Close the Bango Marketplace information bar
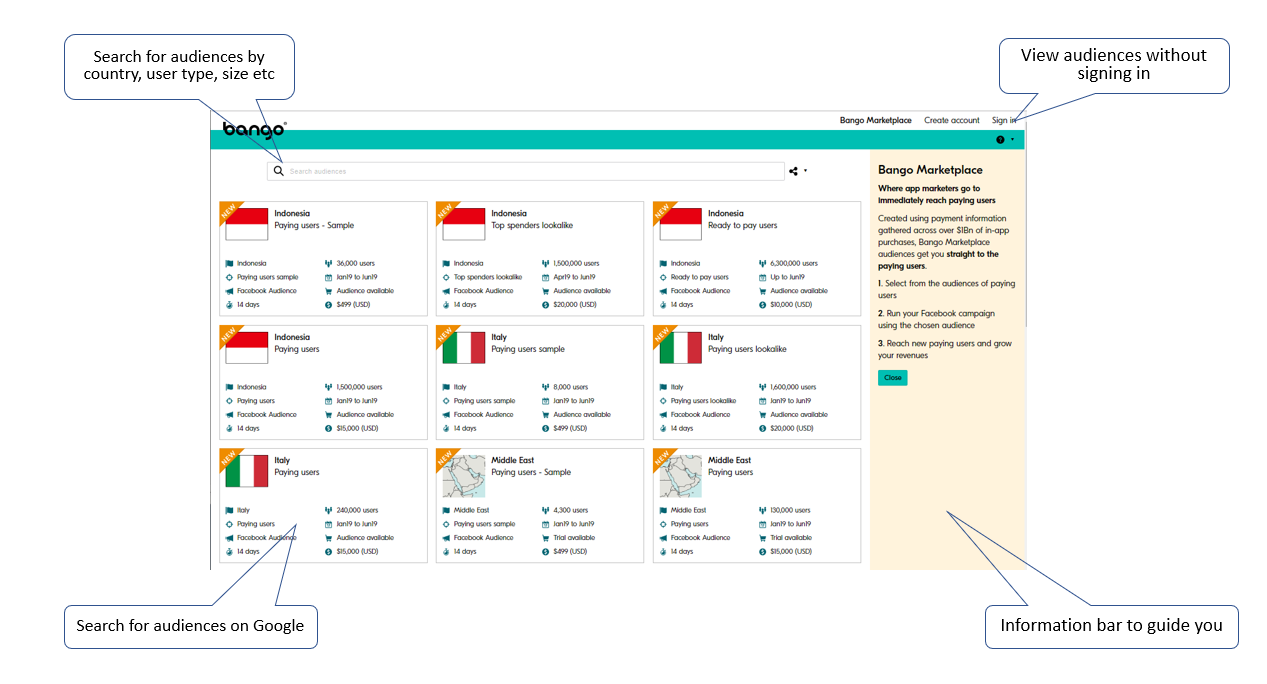The height and width of the screenshot is (684, 1267). pyautogui.click(x=893, y=378)
